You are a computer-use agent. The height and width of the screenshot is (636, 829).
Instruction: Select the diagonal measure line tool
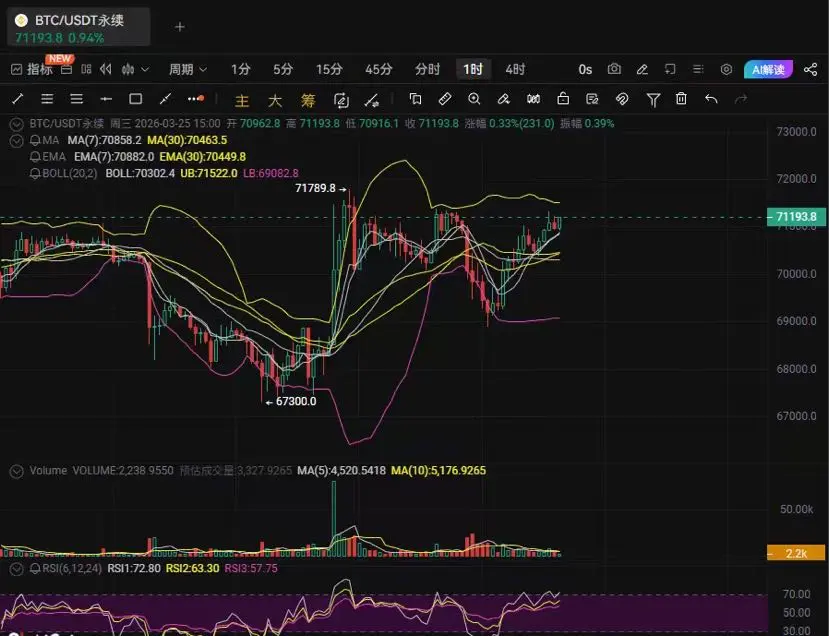click(x=165, y=99)
